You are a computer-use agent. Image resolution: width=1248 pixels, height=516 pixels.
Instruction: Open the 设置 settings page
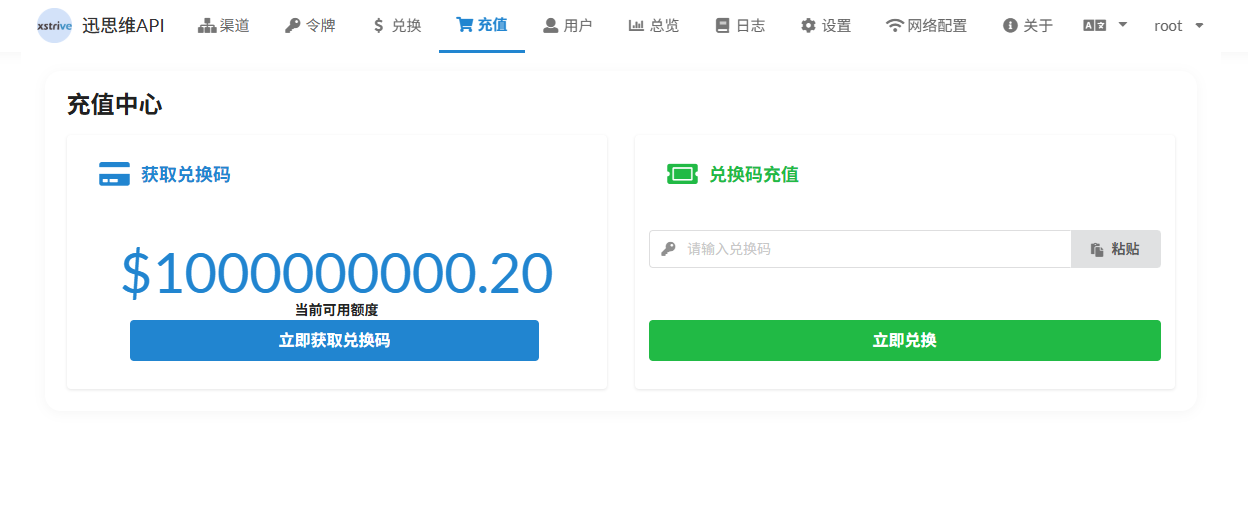coord(826,26)
